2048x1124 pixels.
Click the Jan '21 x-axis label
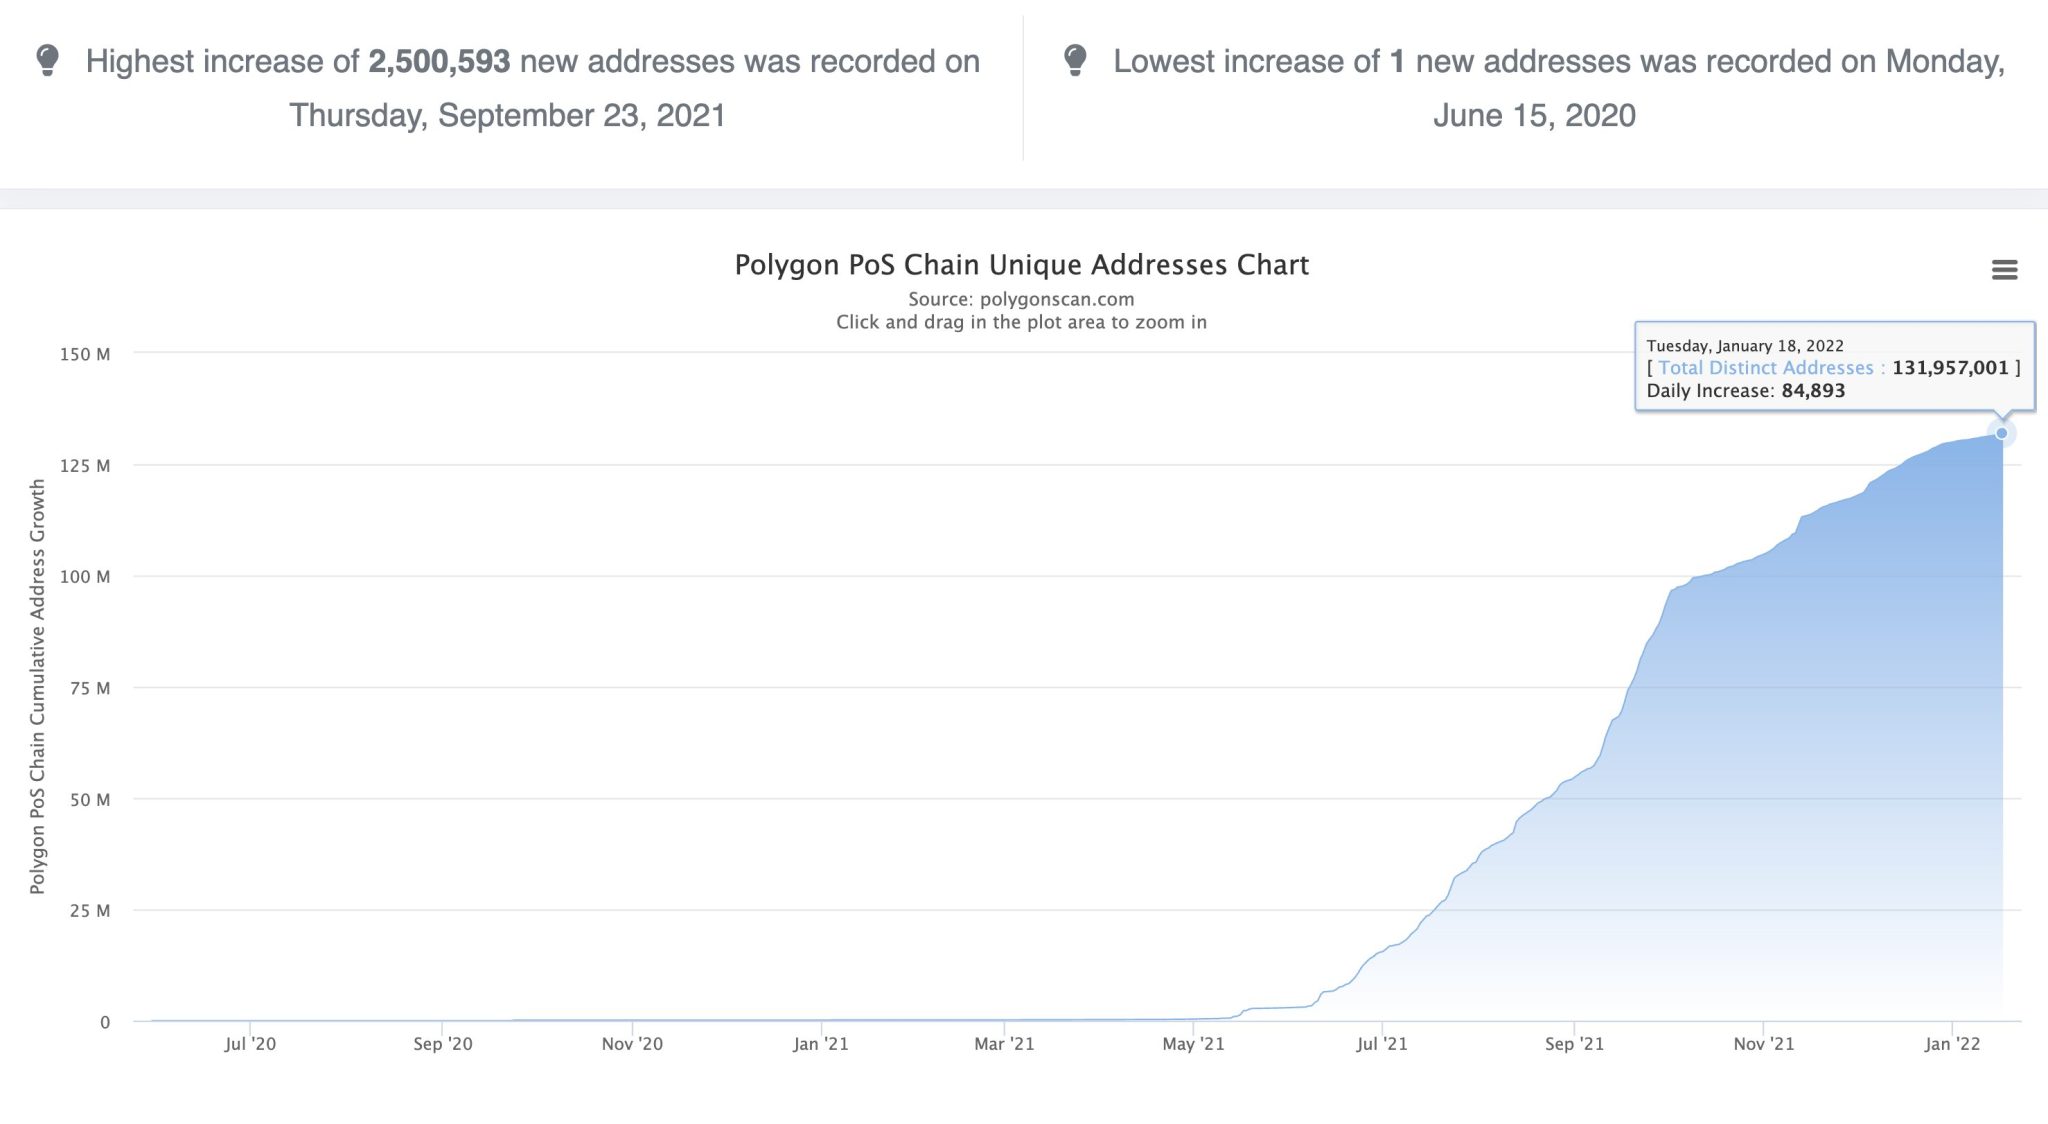click(820, 1044)
